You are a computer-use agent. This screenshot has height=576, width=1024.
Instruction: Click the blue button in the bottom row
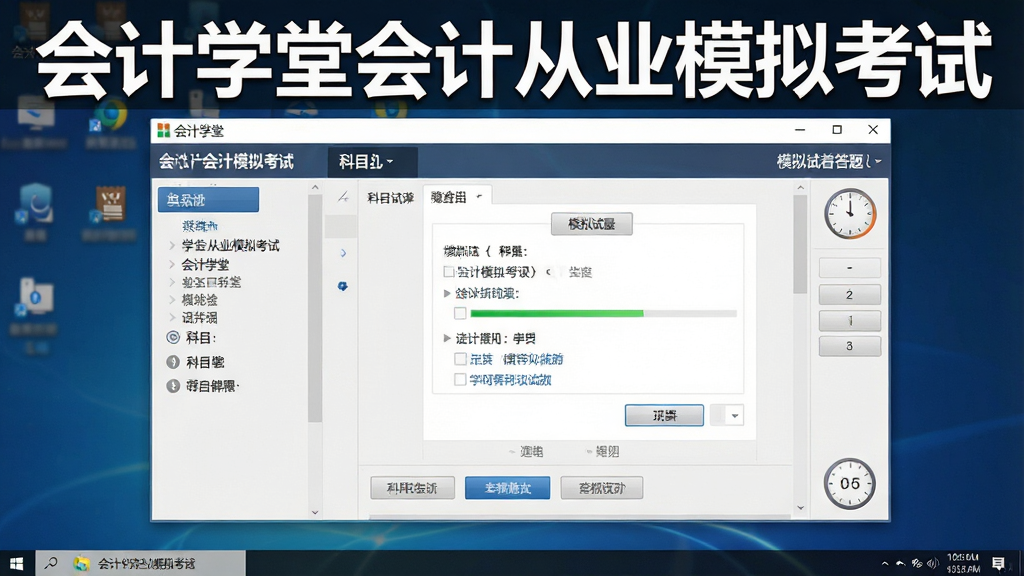(x=507, y=488)
